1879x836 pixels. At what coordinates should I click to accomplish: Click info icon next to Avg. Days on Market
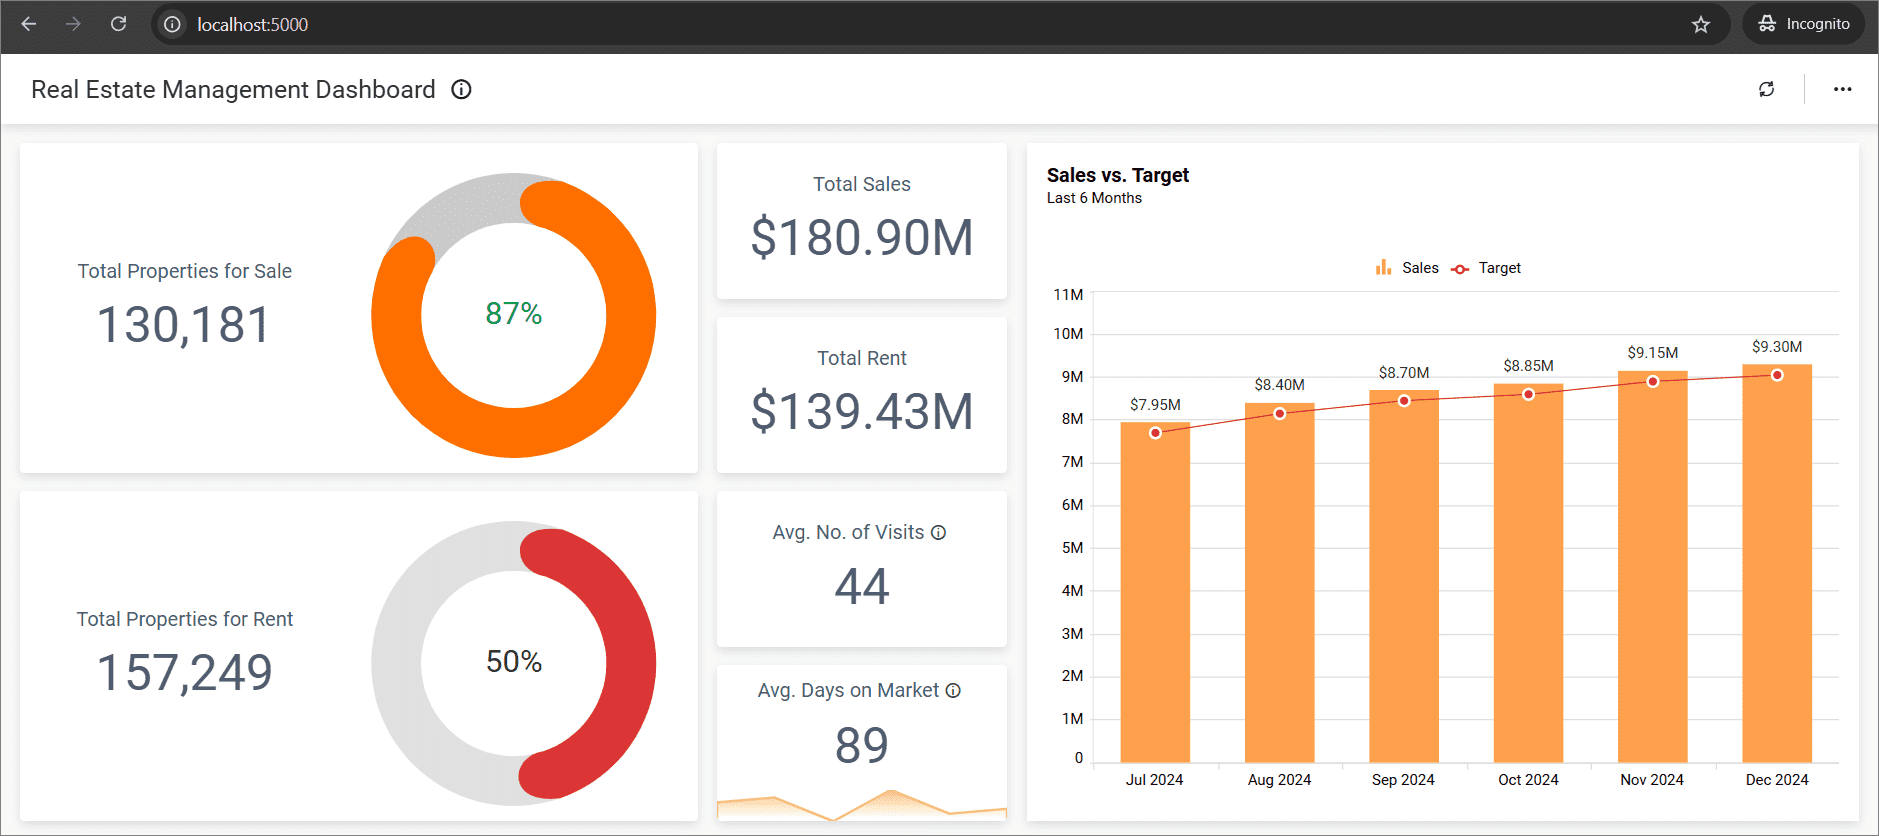[953, 691]
